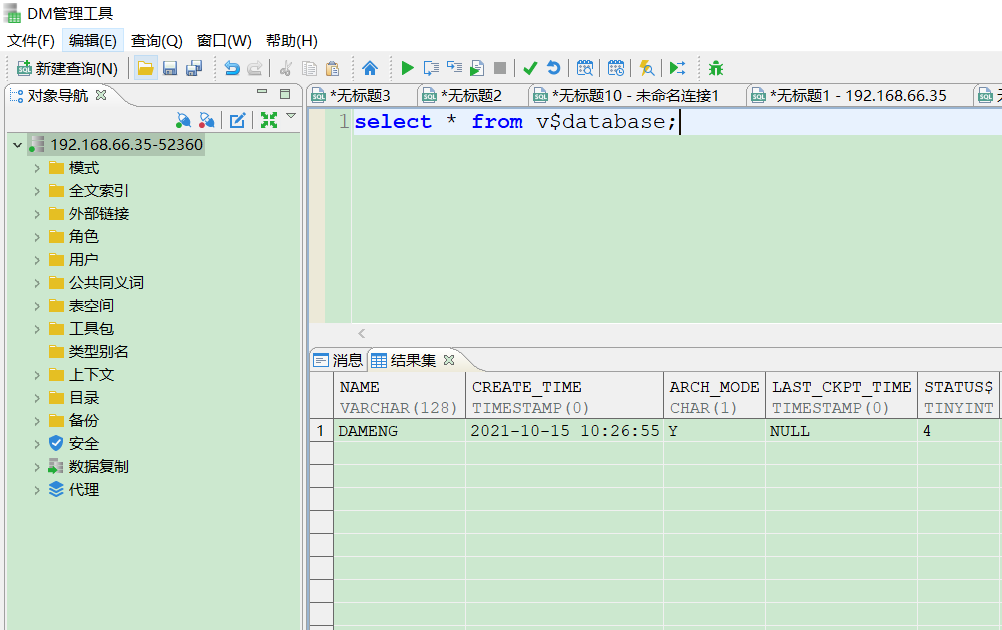
Task: Click the Redo arrow icon
Action: [254, 68]
